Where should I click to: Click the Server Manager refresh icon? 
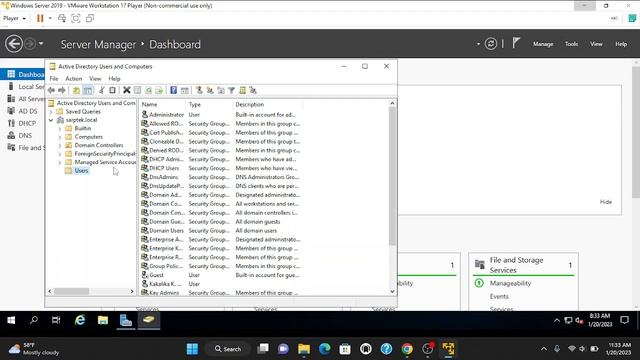pos(491,44)
